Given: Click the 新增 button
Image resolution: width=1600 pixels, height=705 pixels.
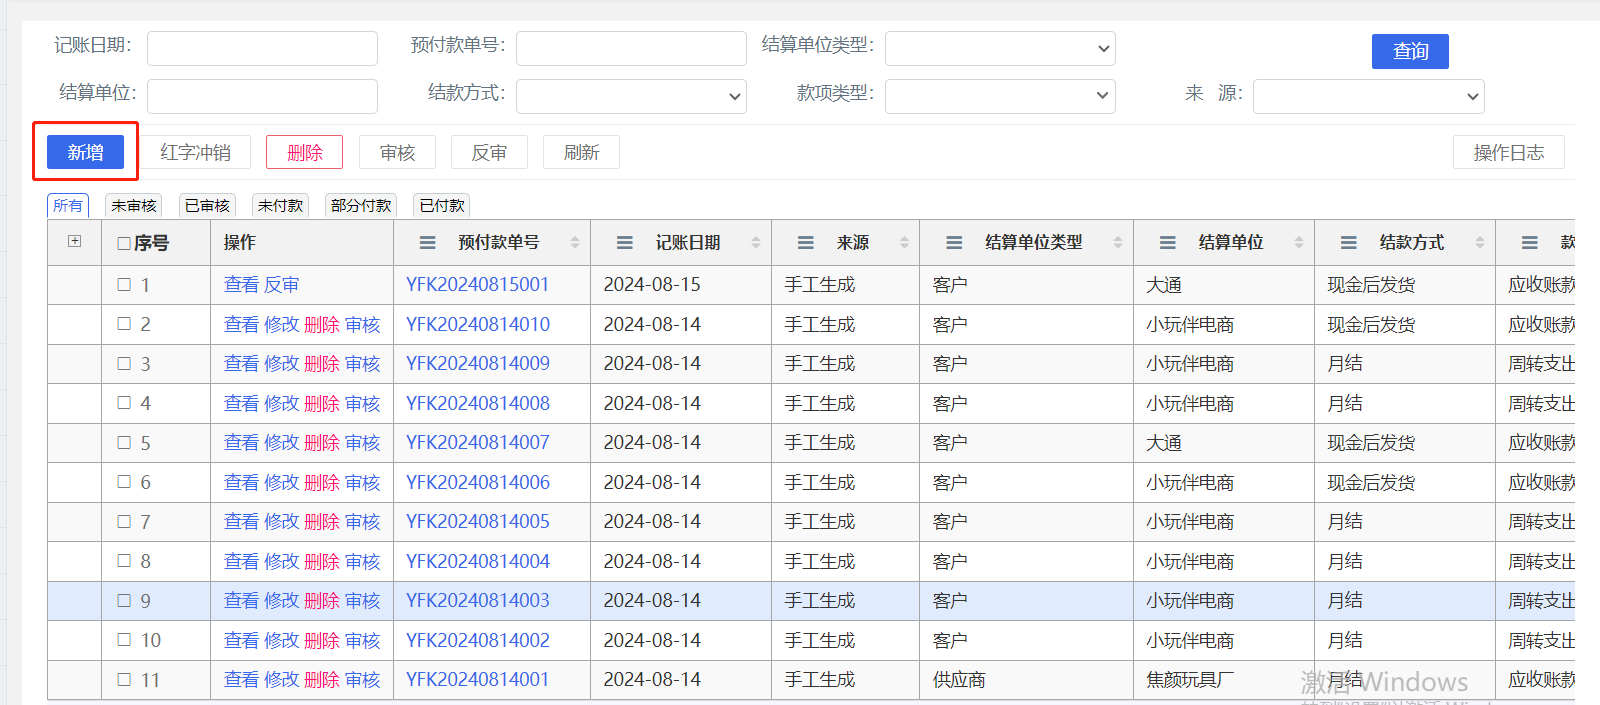Looking at the screenshot, I should (x=85, y=152).
